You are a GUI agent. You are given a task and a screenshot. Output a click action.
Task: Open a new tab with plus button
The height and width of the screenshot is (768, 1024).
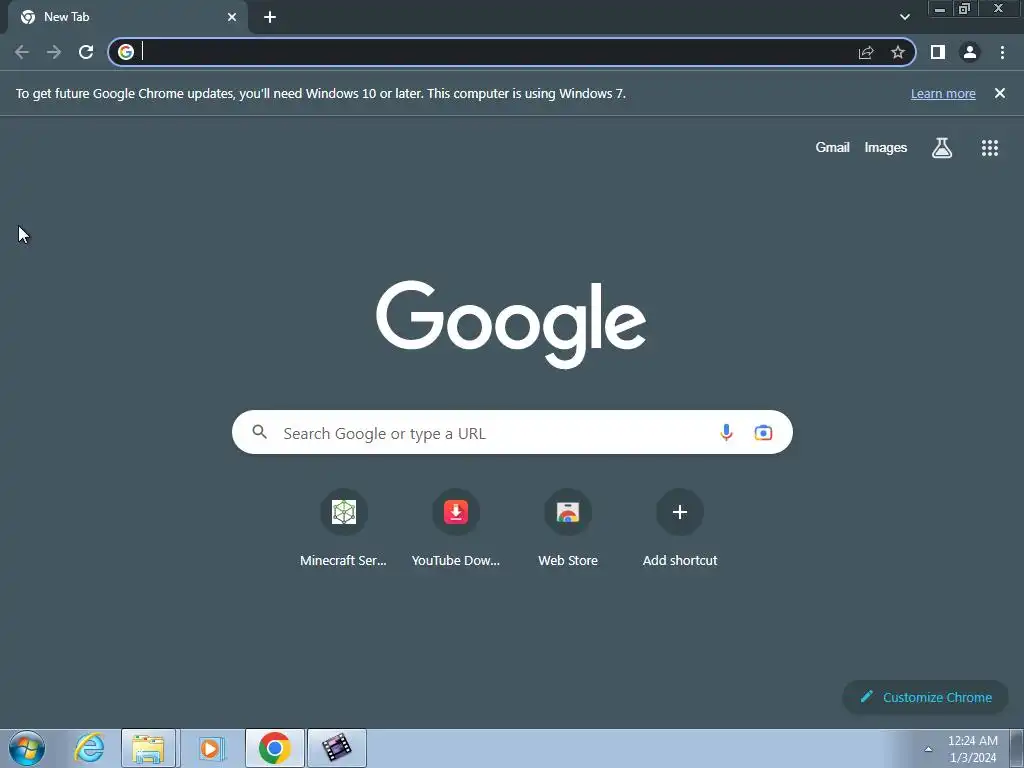click(270, 17)
